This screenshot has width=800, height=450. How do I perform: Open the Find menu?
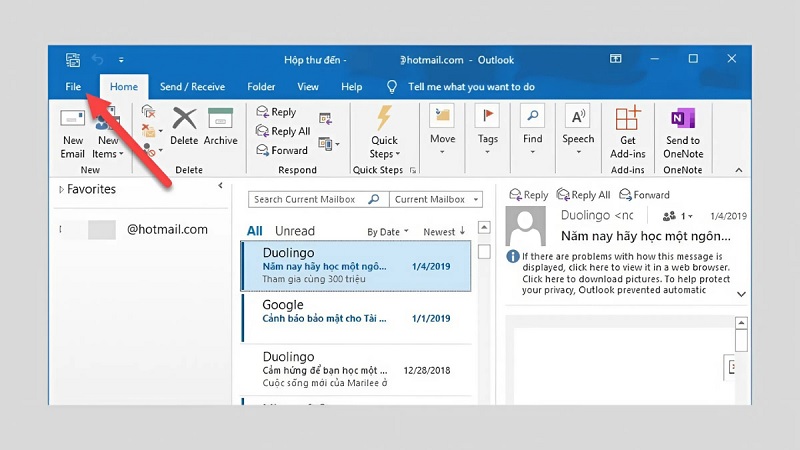click(x=533, y=131)
